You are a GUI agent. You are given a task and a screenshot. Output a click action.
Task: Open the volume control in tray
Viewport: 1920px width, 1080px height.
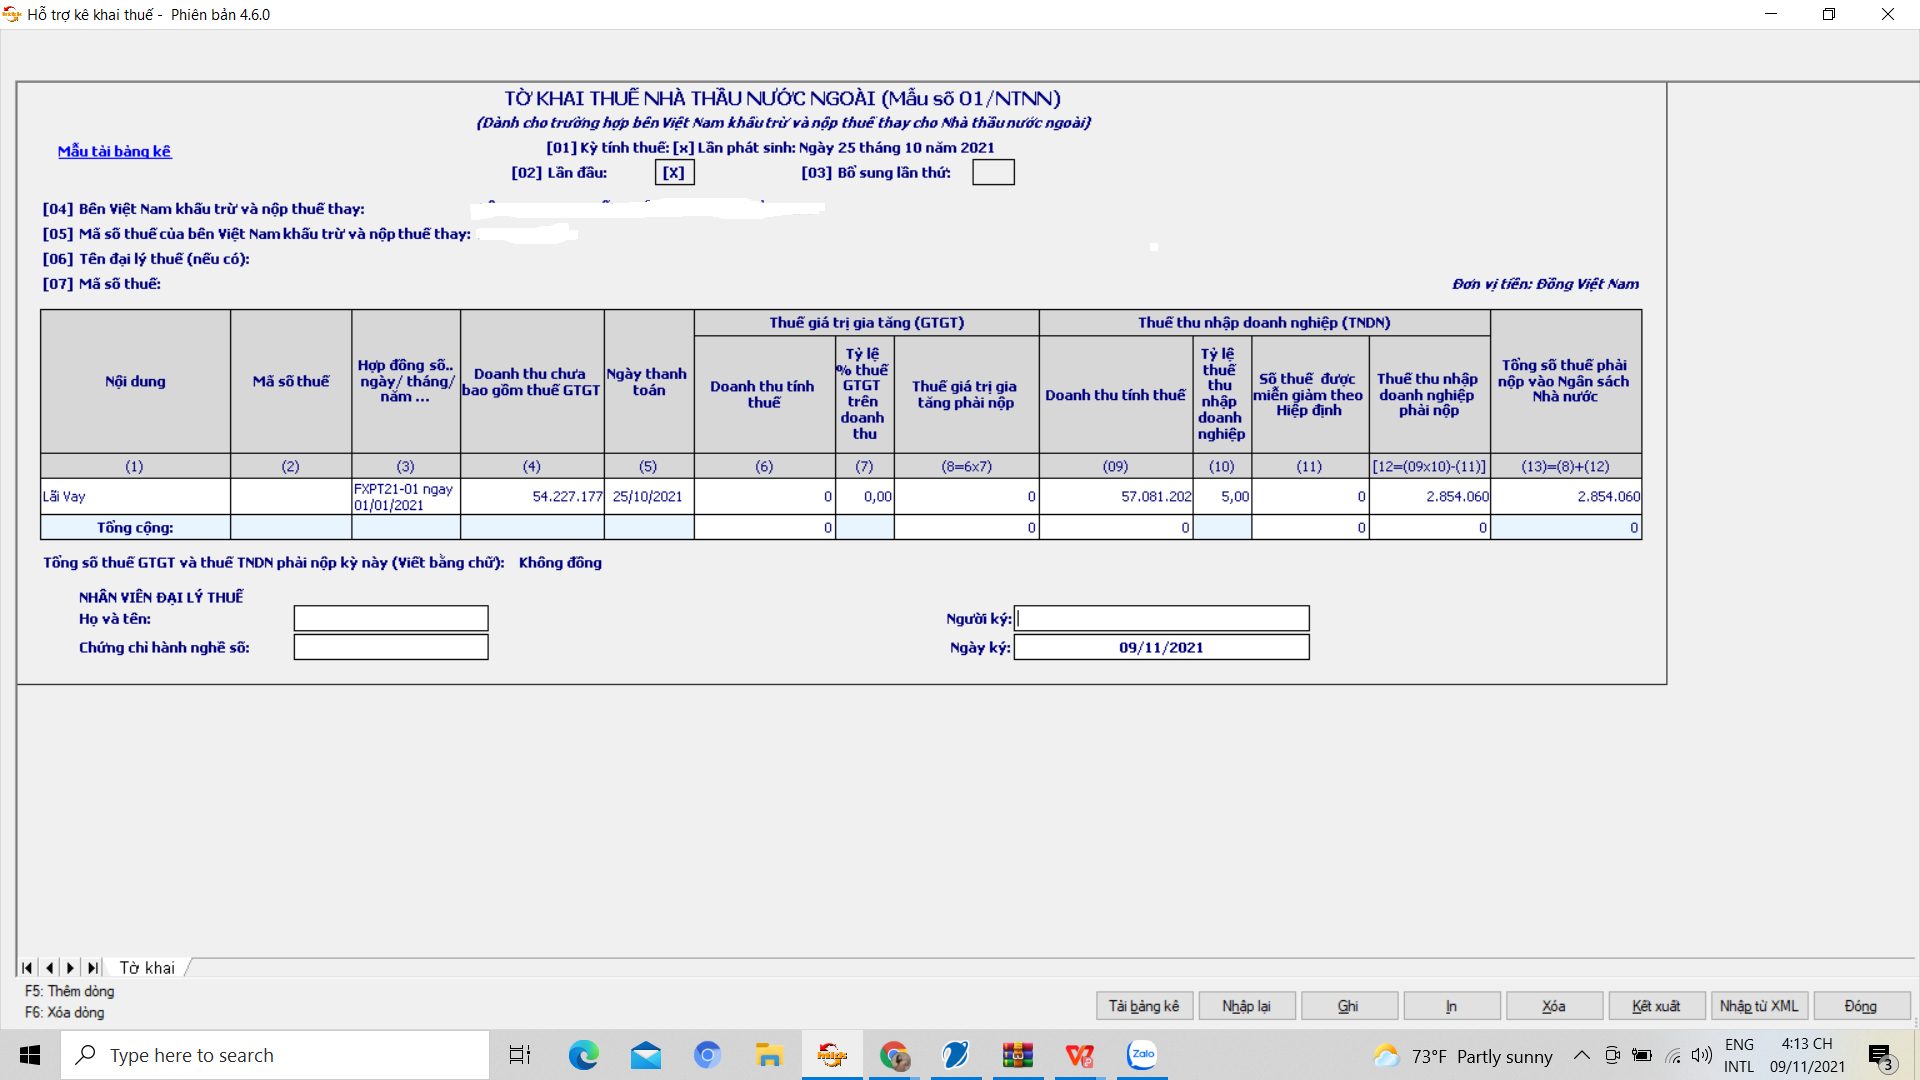(1702, 1055)
